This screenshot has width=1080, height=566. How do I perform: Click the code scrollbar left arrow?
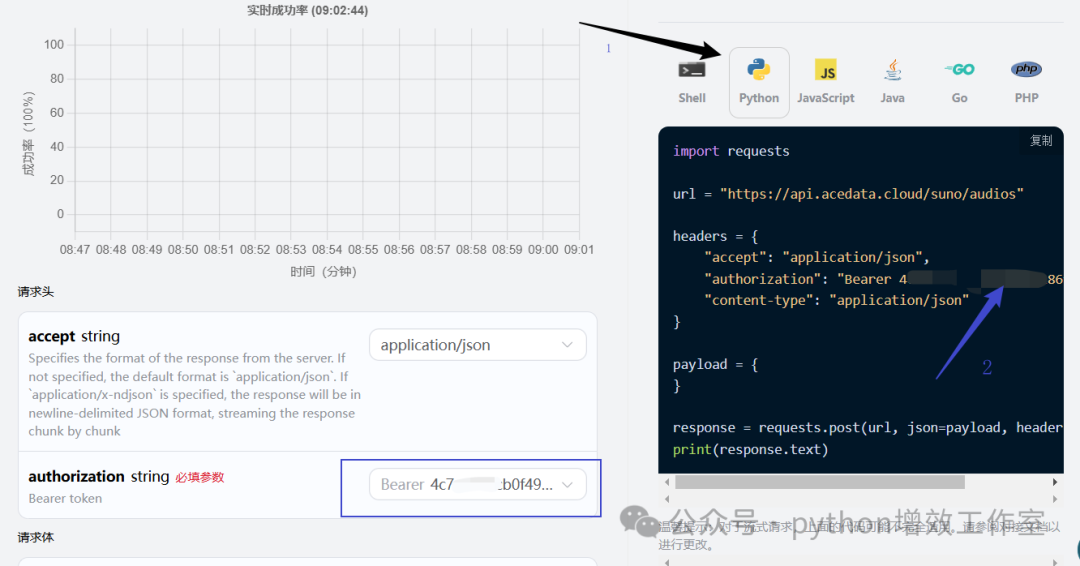tap(666, 482)
